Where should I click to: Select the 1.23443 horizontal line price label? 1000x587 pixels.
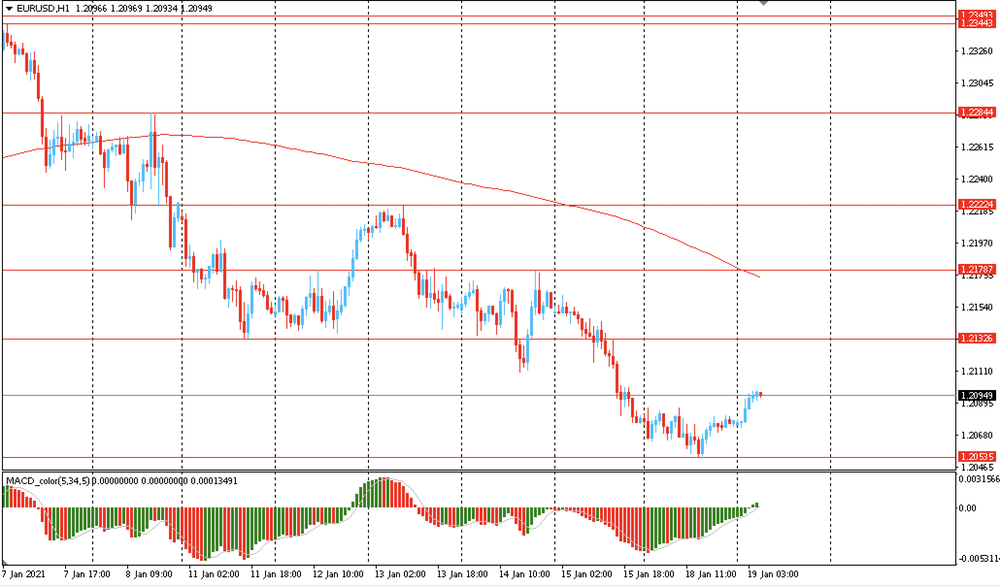(x=977, y=23)
